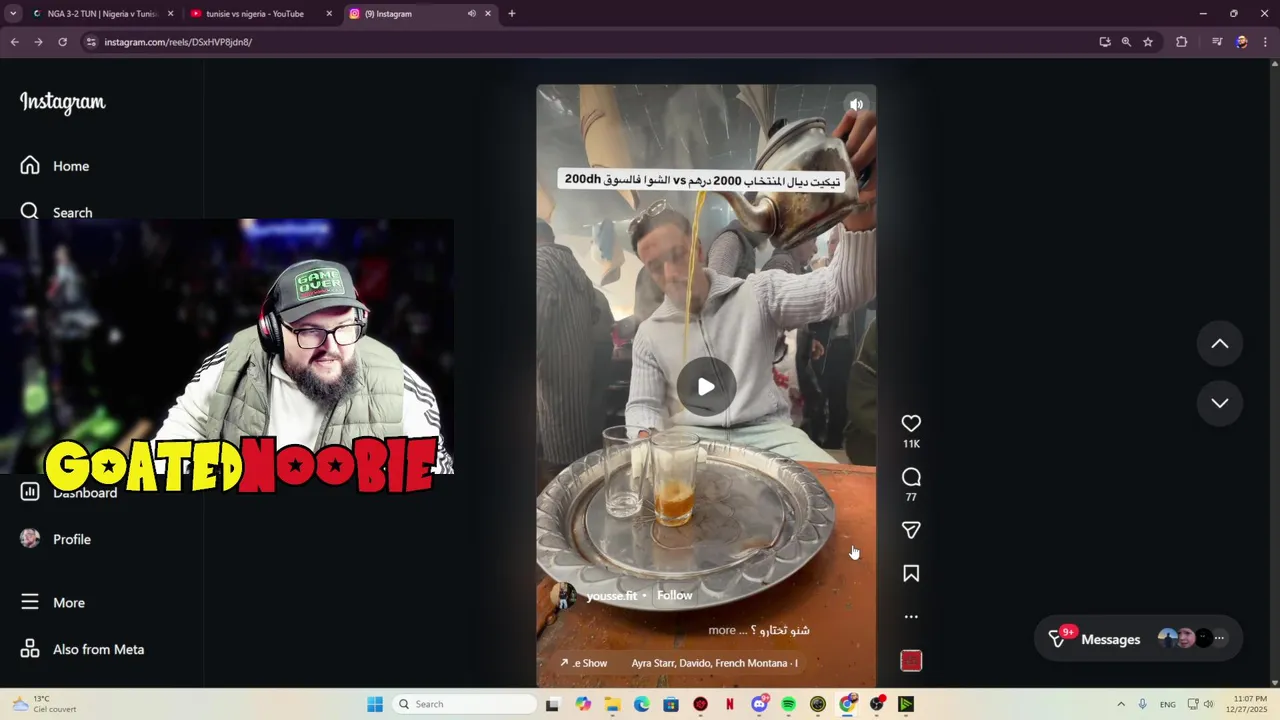
Task: Click the page's vertical scrollbar down arrow
Action: click(x=1274, y=682)
